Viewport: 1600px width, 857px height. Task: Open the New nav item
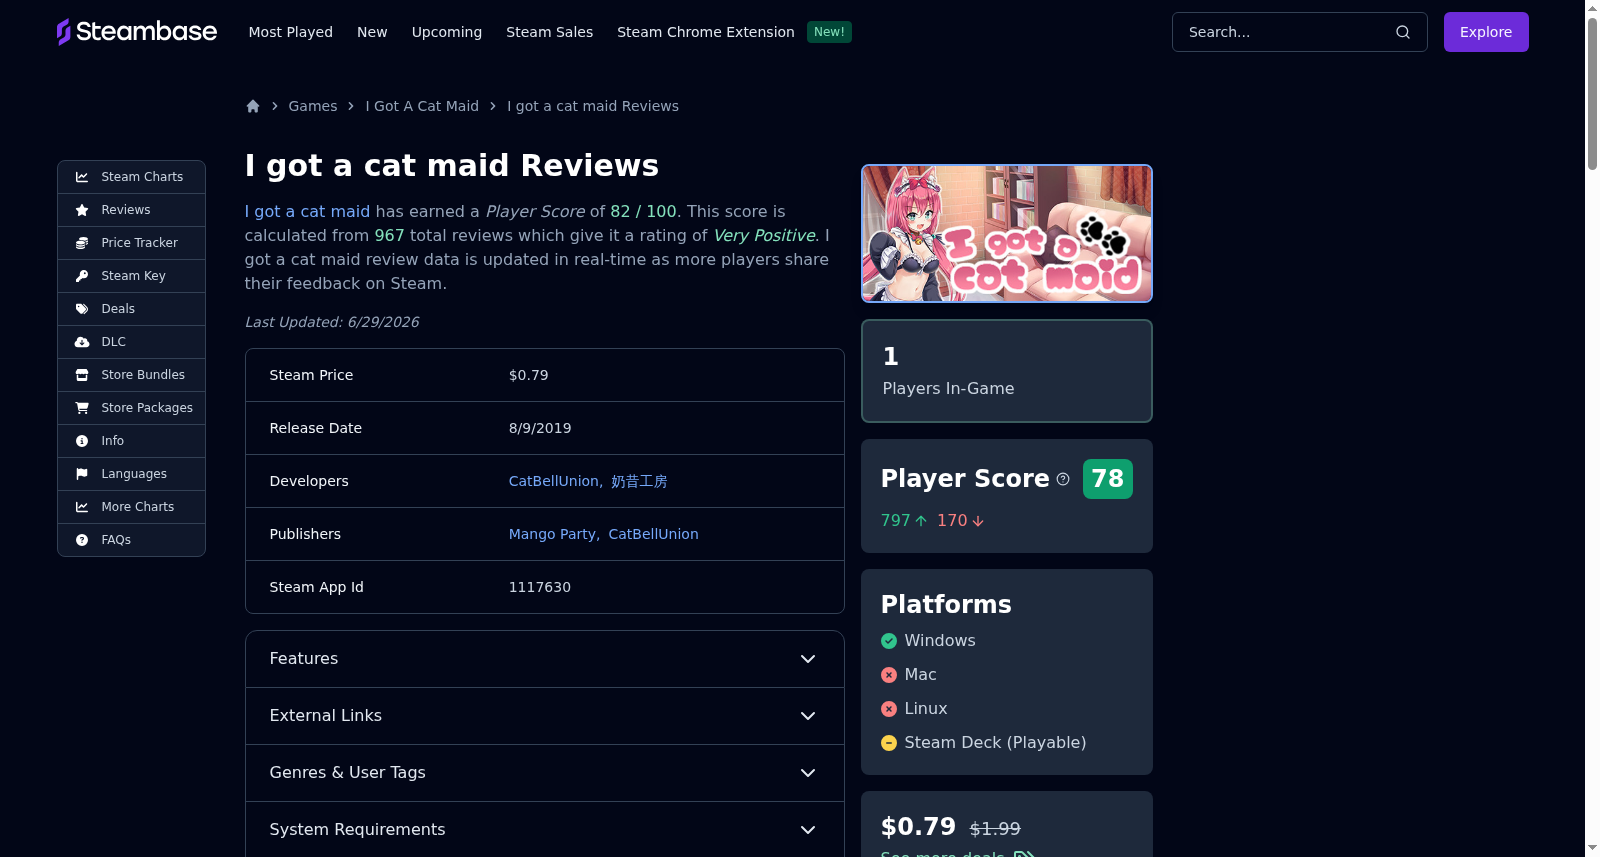372,32
